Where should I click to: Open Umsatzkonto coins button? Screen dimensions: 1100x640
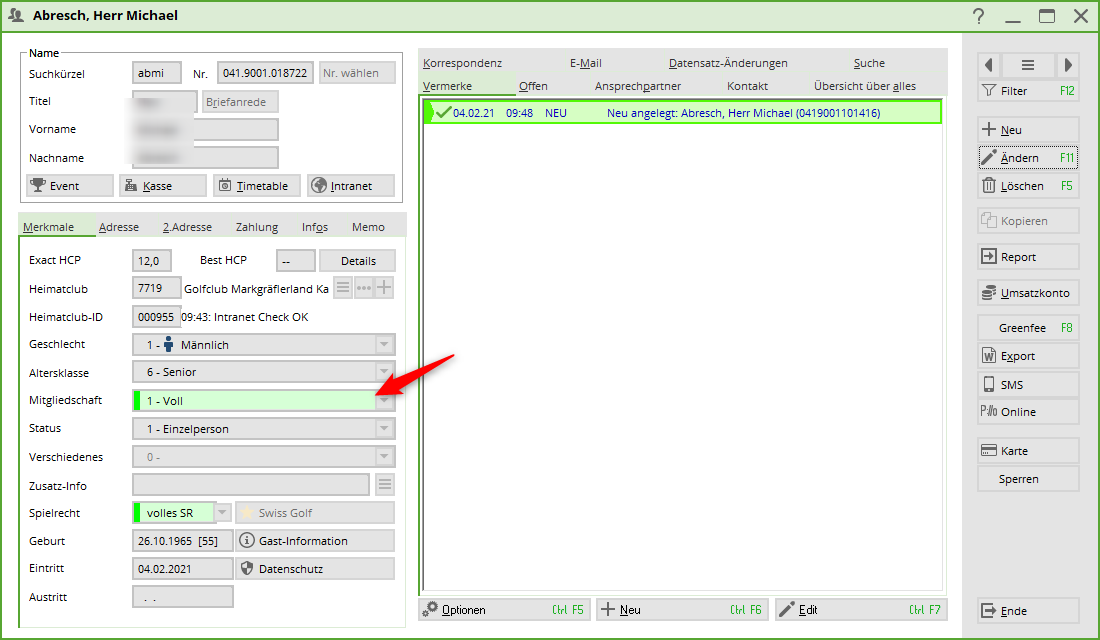pyautogui.click(x=1028, y=293)
